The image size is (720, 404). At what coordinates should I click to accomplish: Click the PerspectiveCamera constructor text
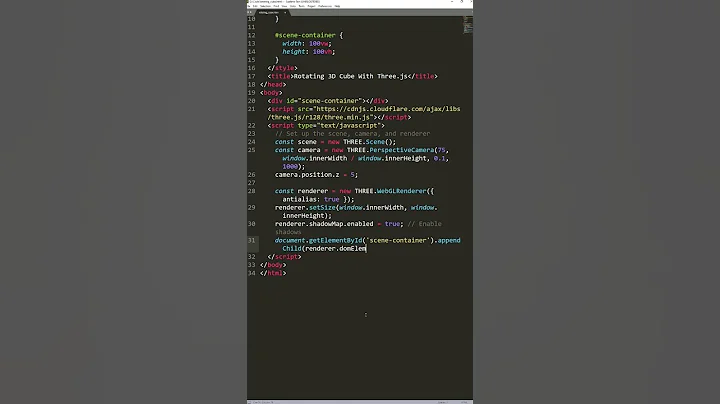click(x=401, y=150)
